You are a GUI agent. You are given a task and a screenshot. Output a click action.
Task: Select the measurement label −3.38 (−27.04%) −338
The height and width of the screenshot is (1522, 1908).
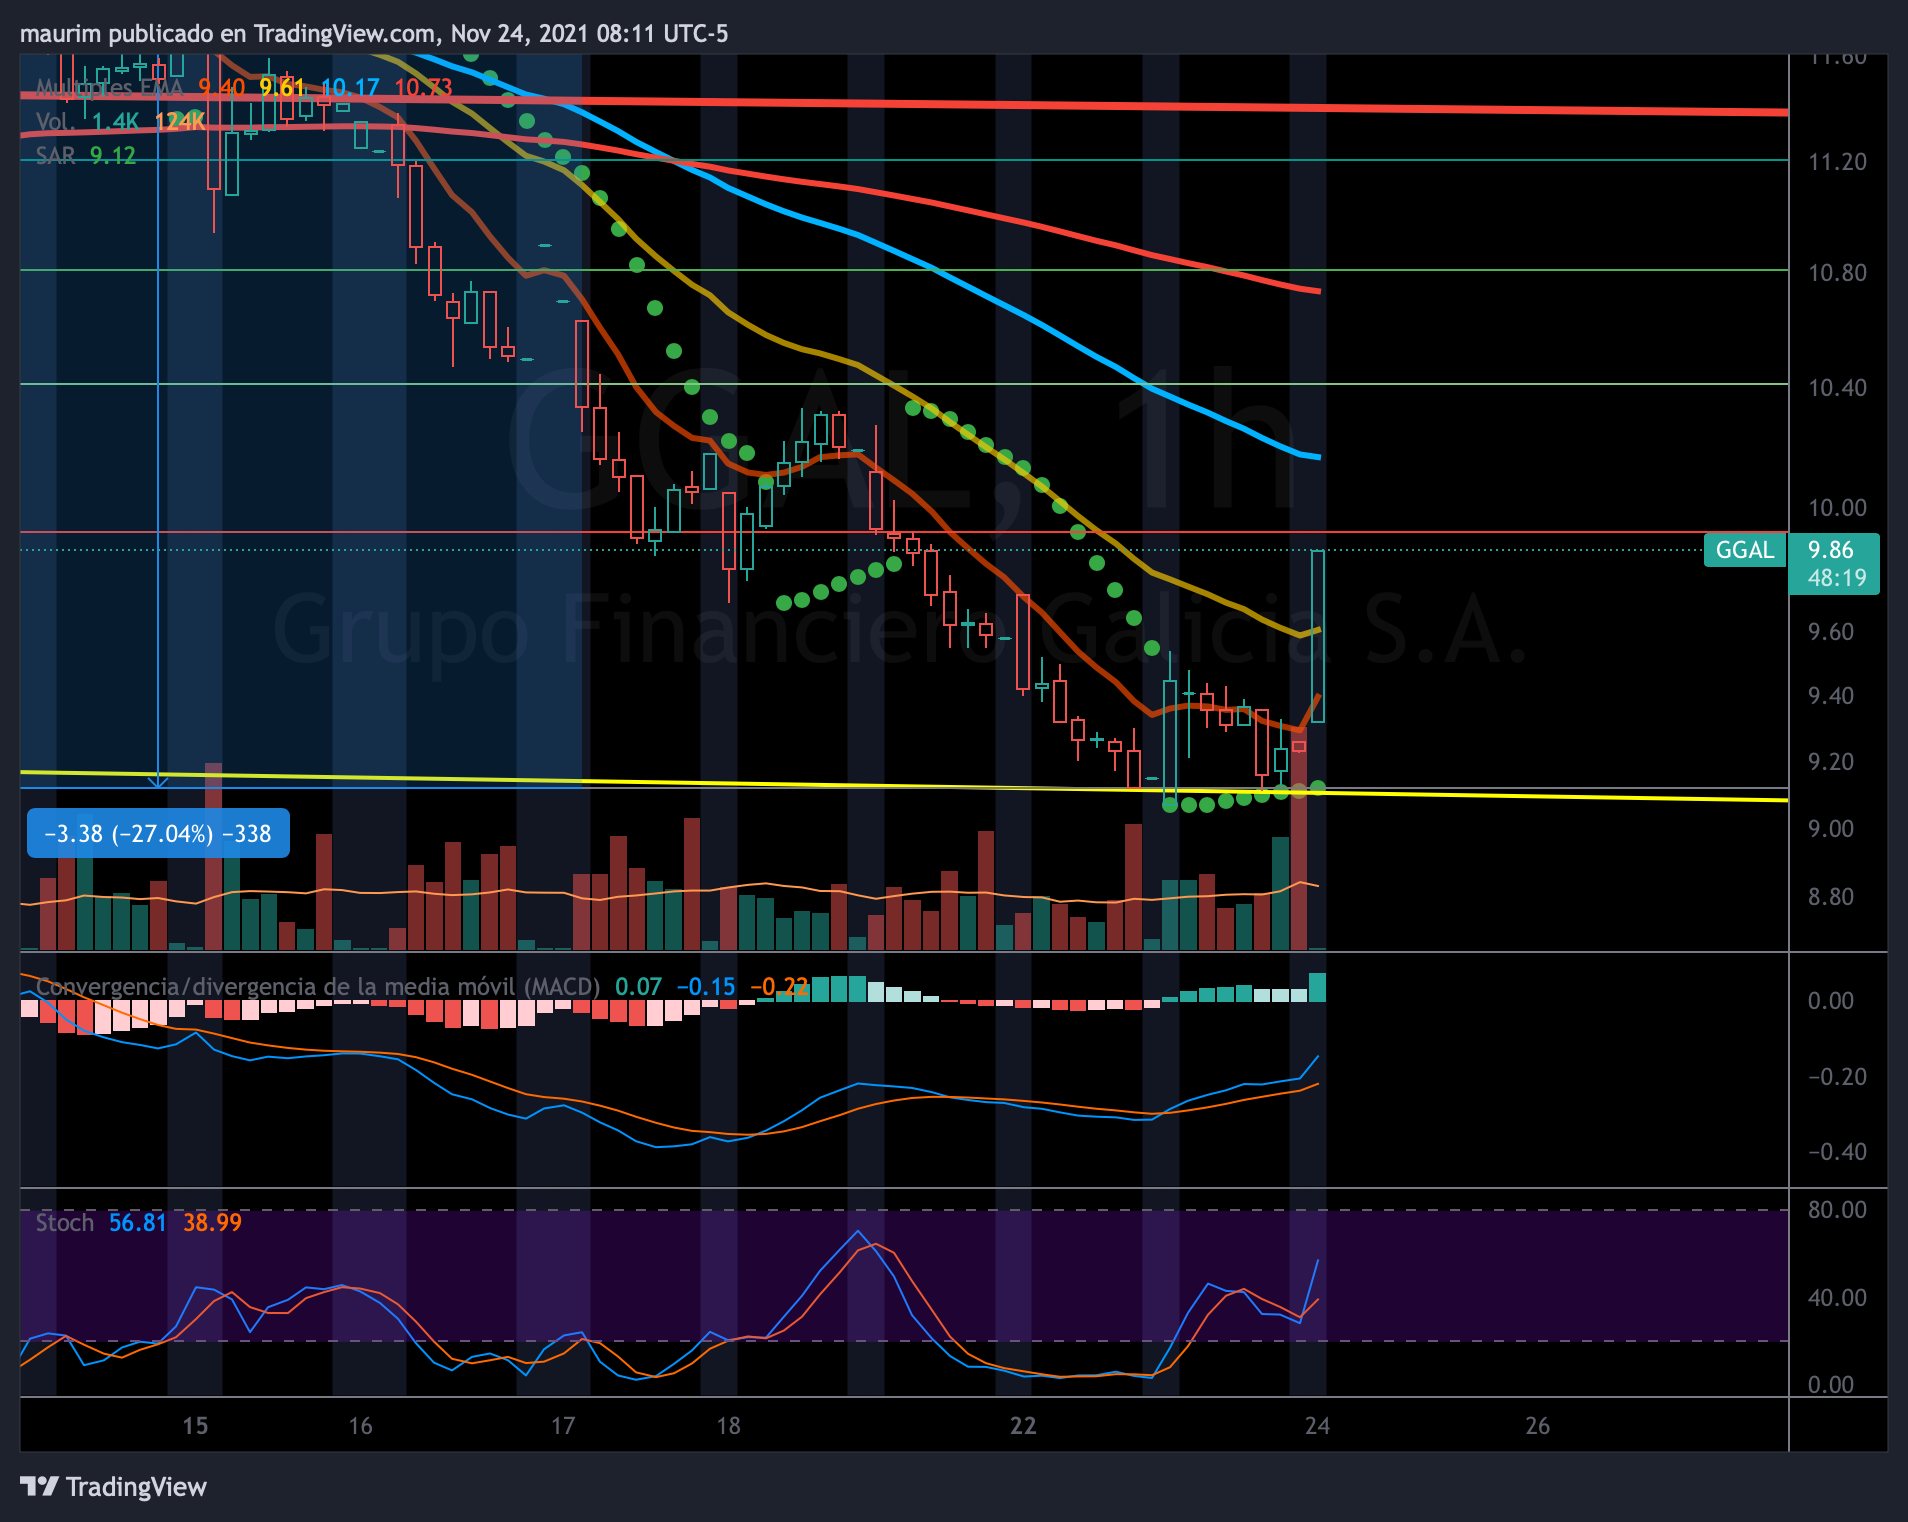click(x=158, y=833)
